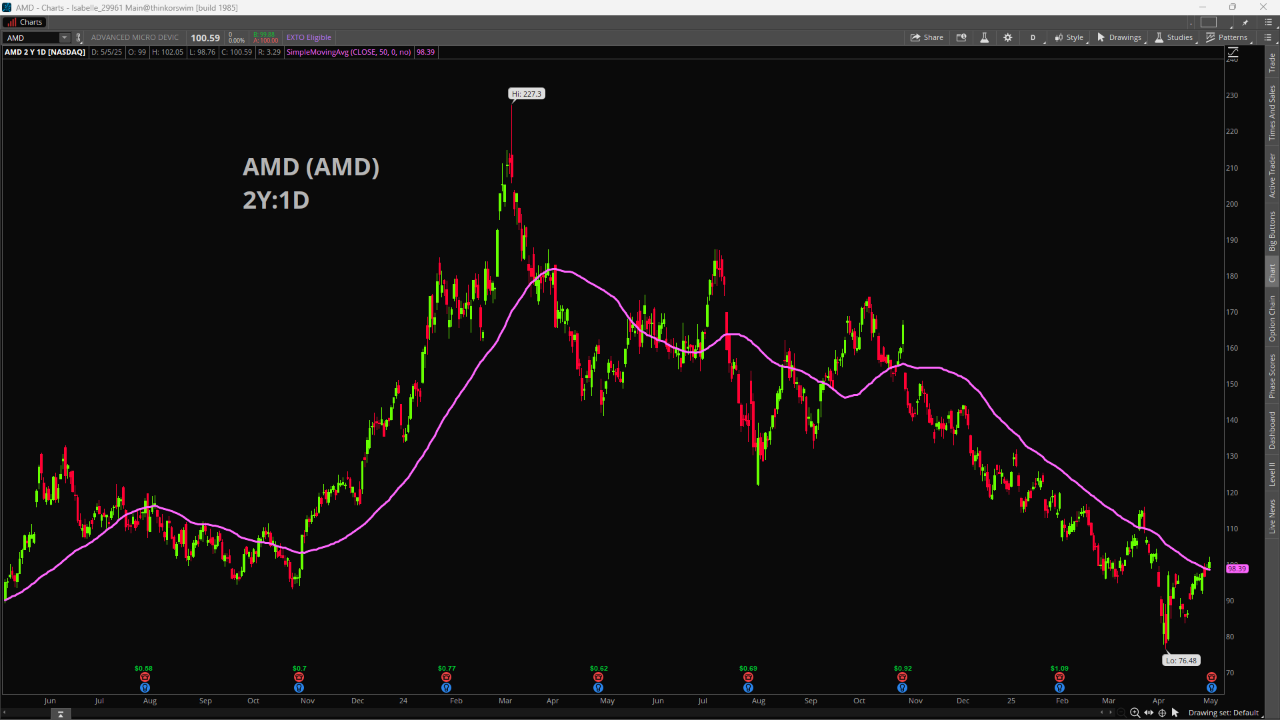Open the Style dropdown menu

tap(1069, 37)
